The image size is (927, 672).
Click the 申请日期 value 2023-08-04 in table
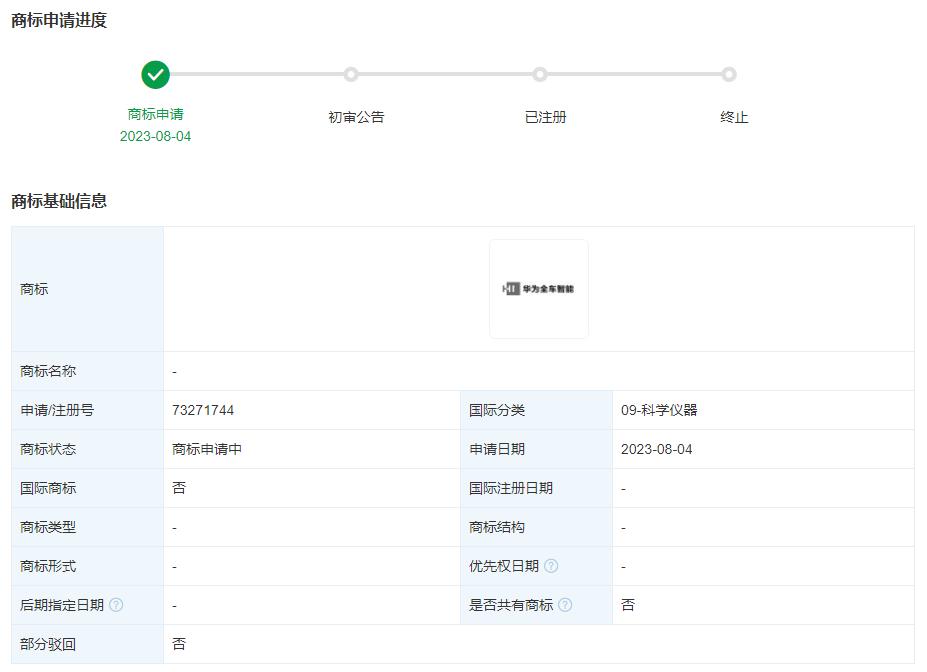click(x=656, y=449)
